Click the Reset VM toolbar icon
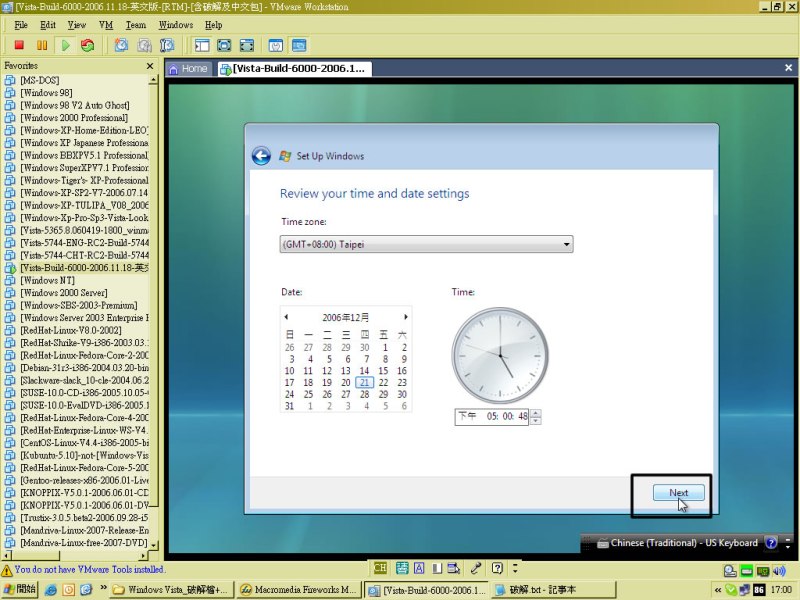 (88, 45)
